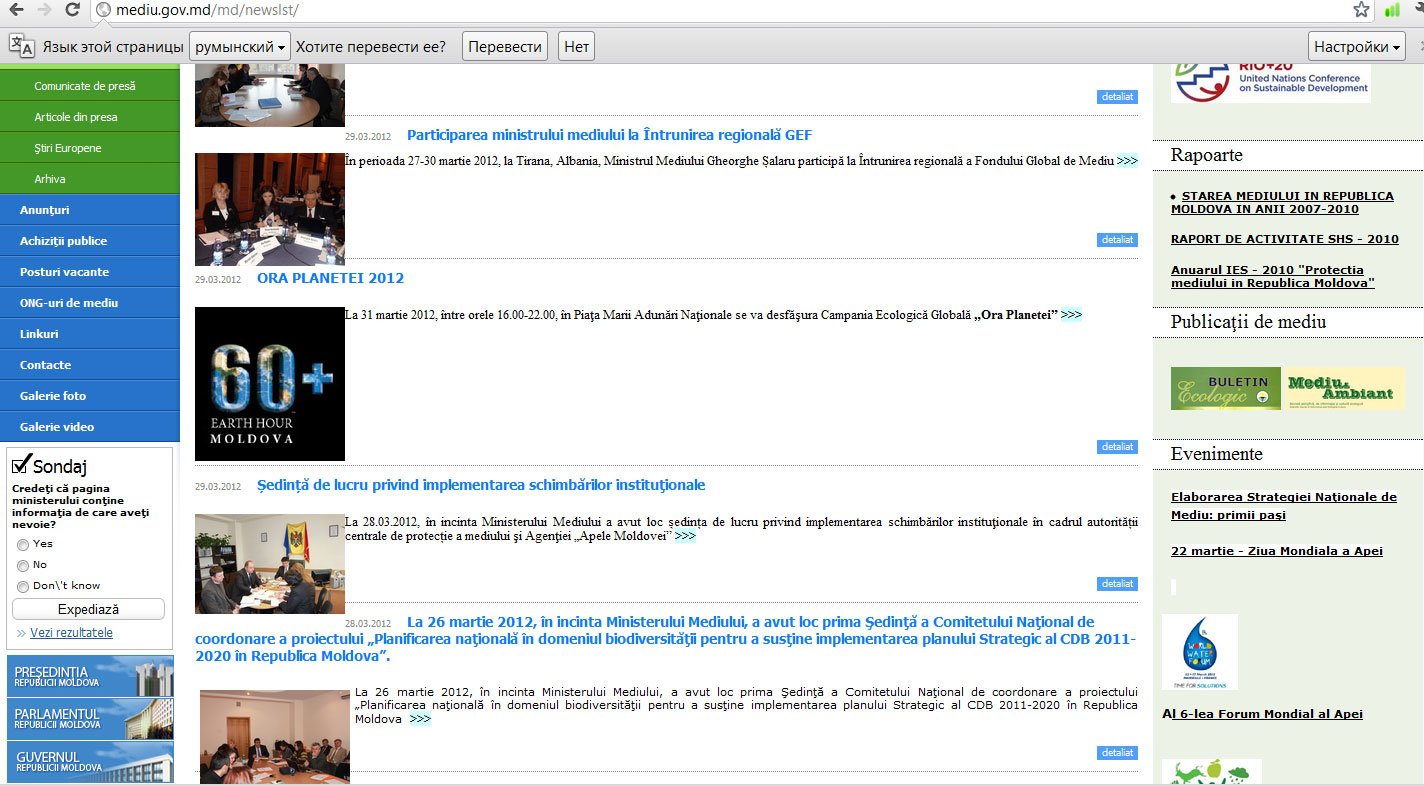Image resolution: width=1424 pixels, height=786 pixels.
Task: Open the ORA PLANETEI 2012 article link
Action: coord(330,278)
